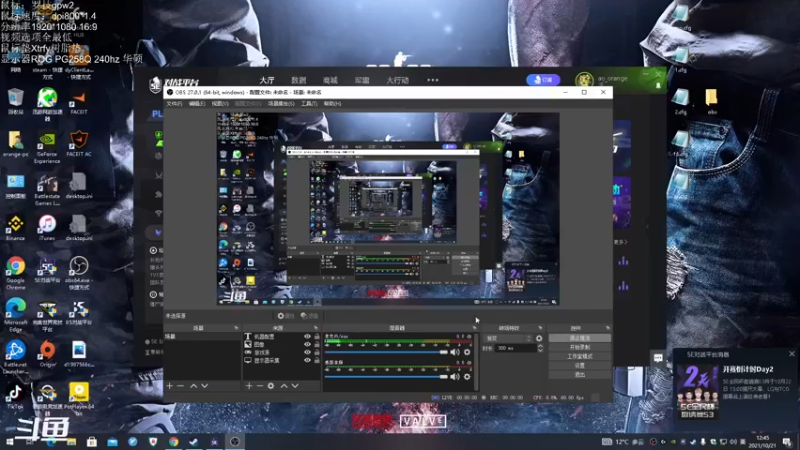Remove the selected scene with the Scenes minus icon
Image resolution: width=800 pixels, height=450 pixels.
pos(181,386)
